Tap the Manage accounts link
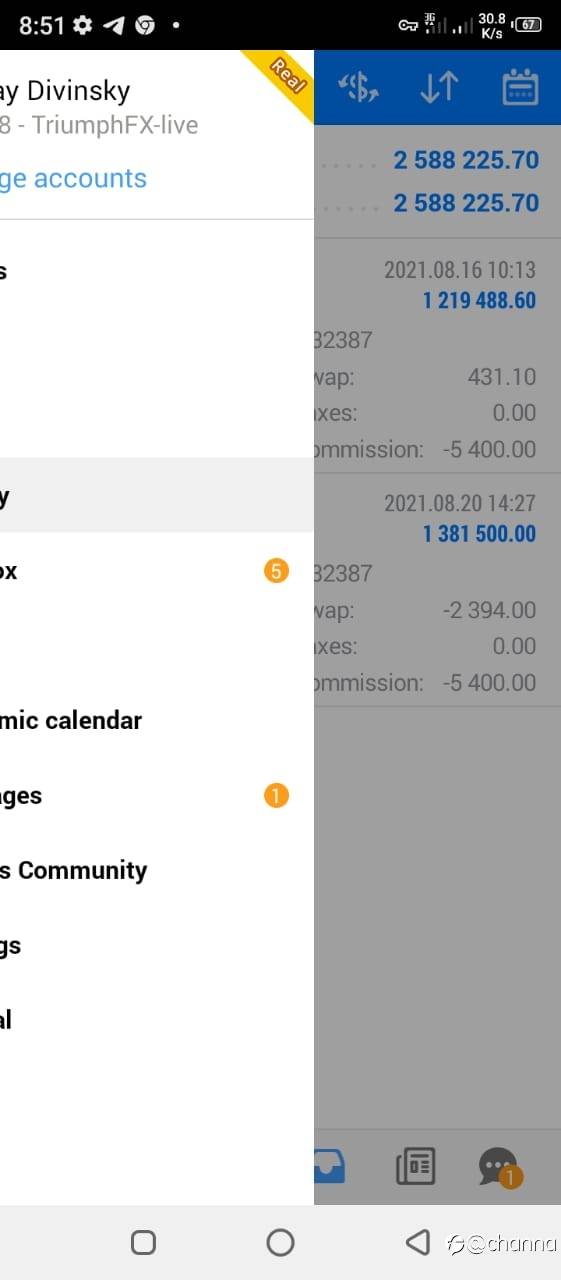 tap(73, 179)
